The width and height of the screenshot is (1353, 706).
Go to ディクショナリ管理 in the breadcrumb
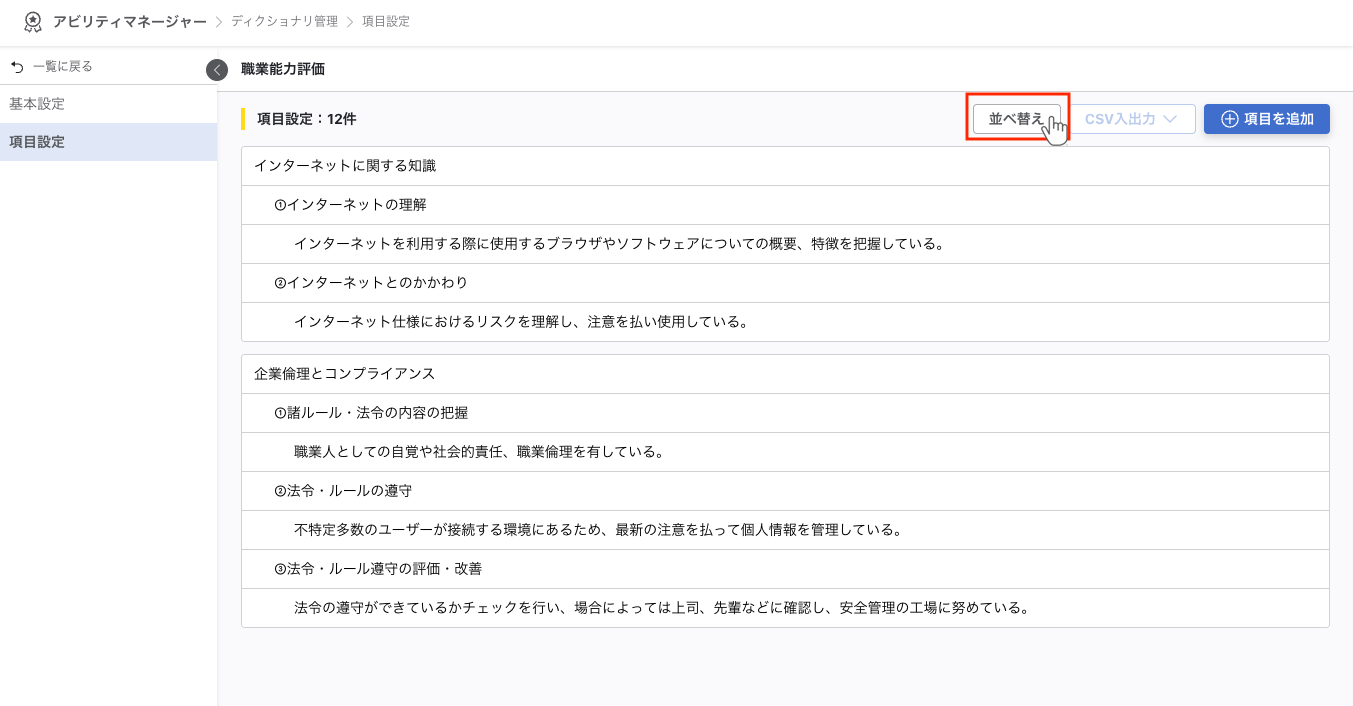point(282,21)
